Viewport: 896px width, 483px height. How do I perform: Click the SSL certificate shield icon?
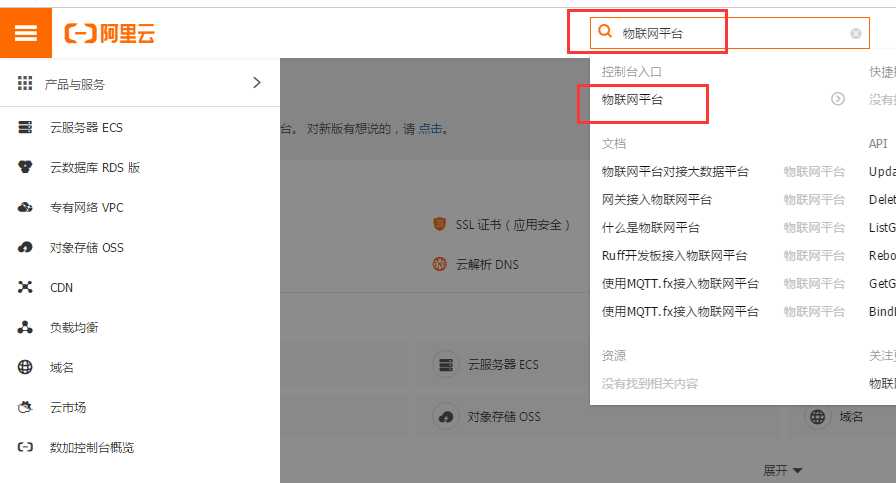(439, 224)
